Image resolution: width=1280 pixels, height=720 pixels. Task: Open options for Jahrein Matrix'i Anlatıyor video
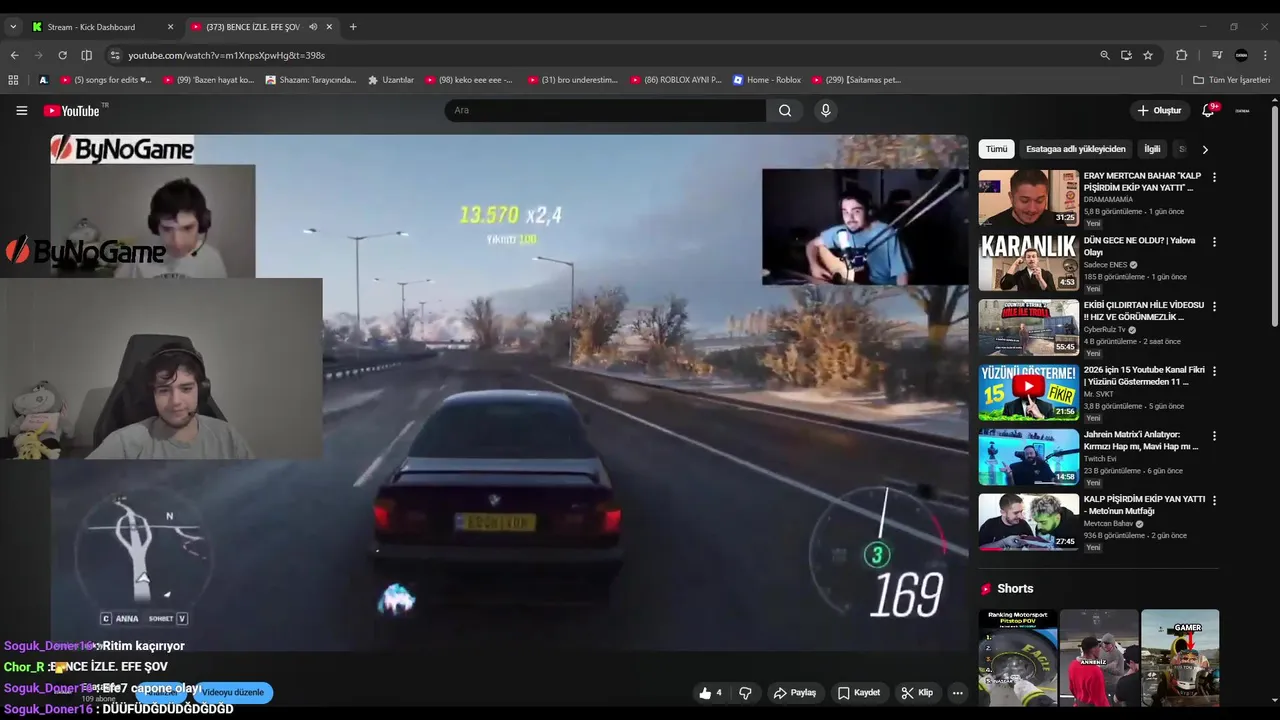tap(1214, 436)
